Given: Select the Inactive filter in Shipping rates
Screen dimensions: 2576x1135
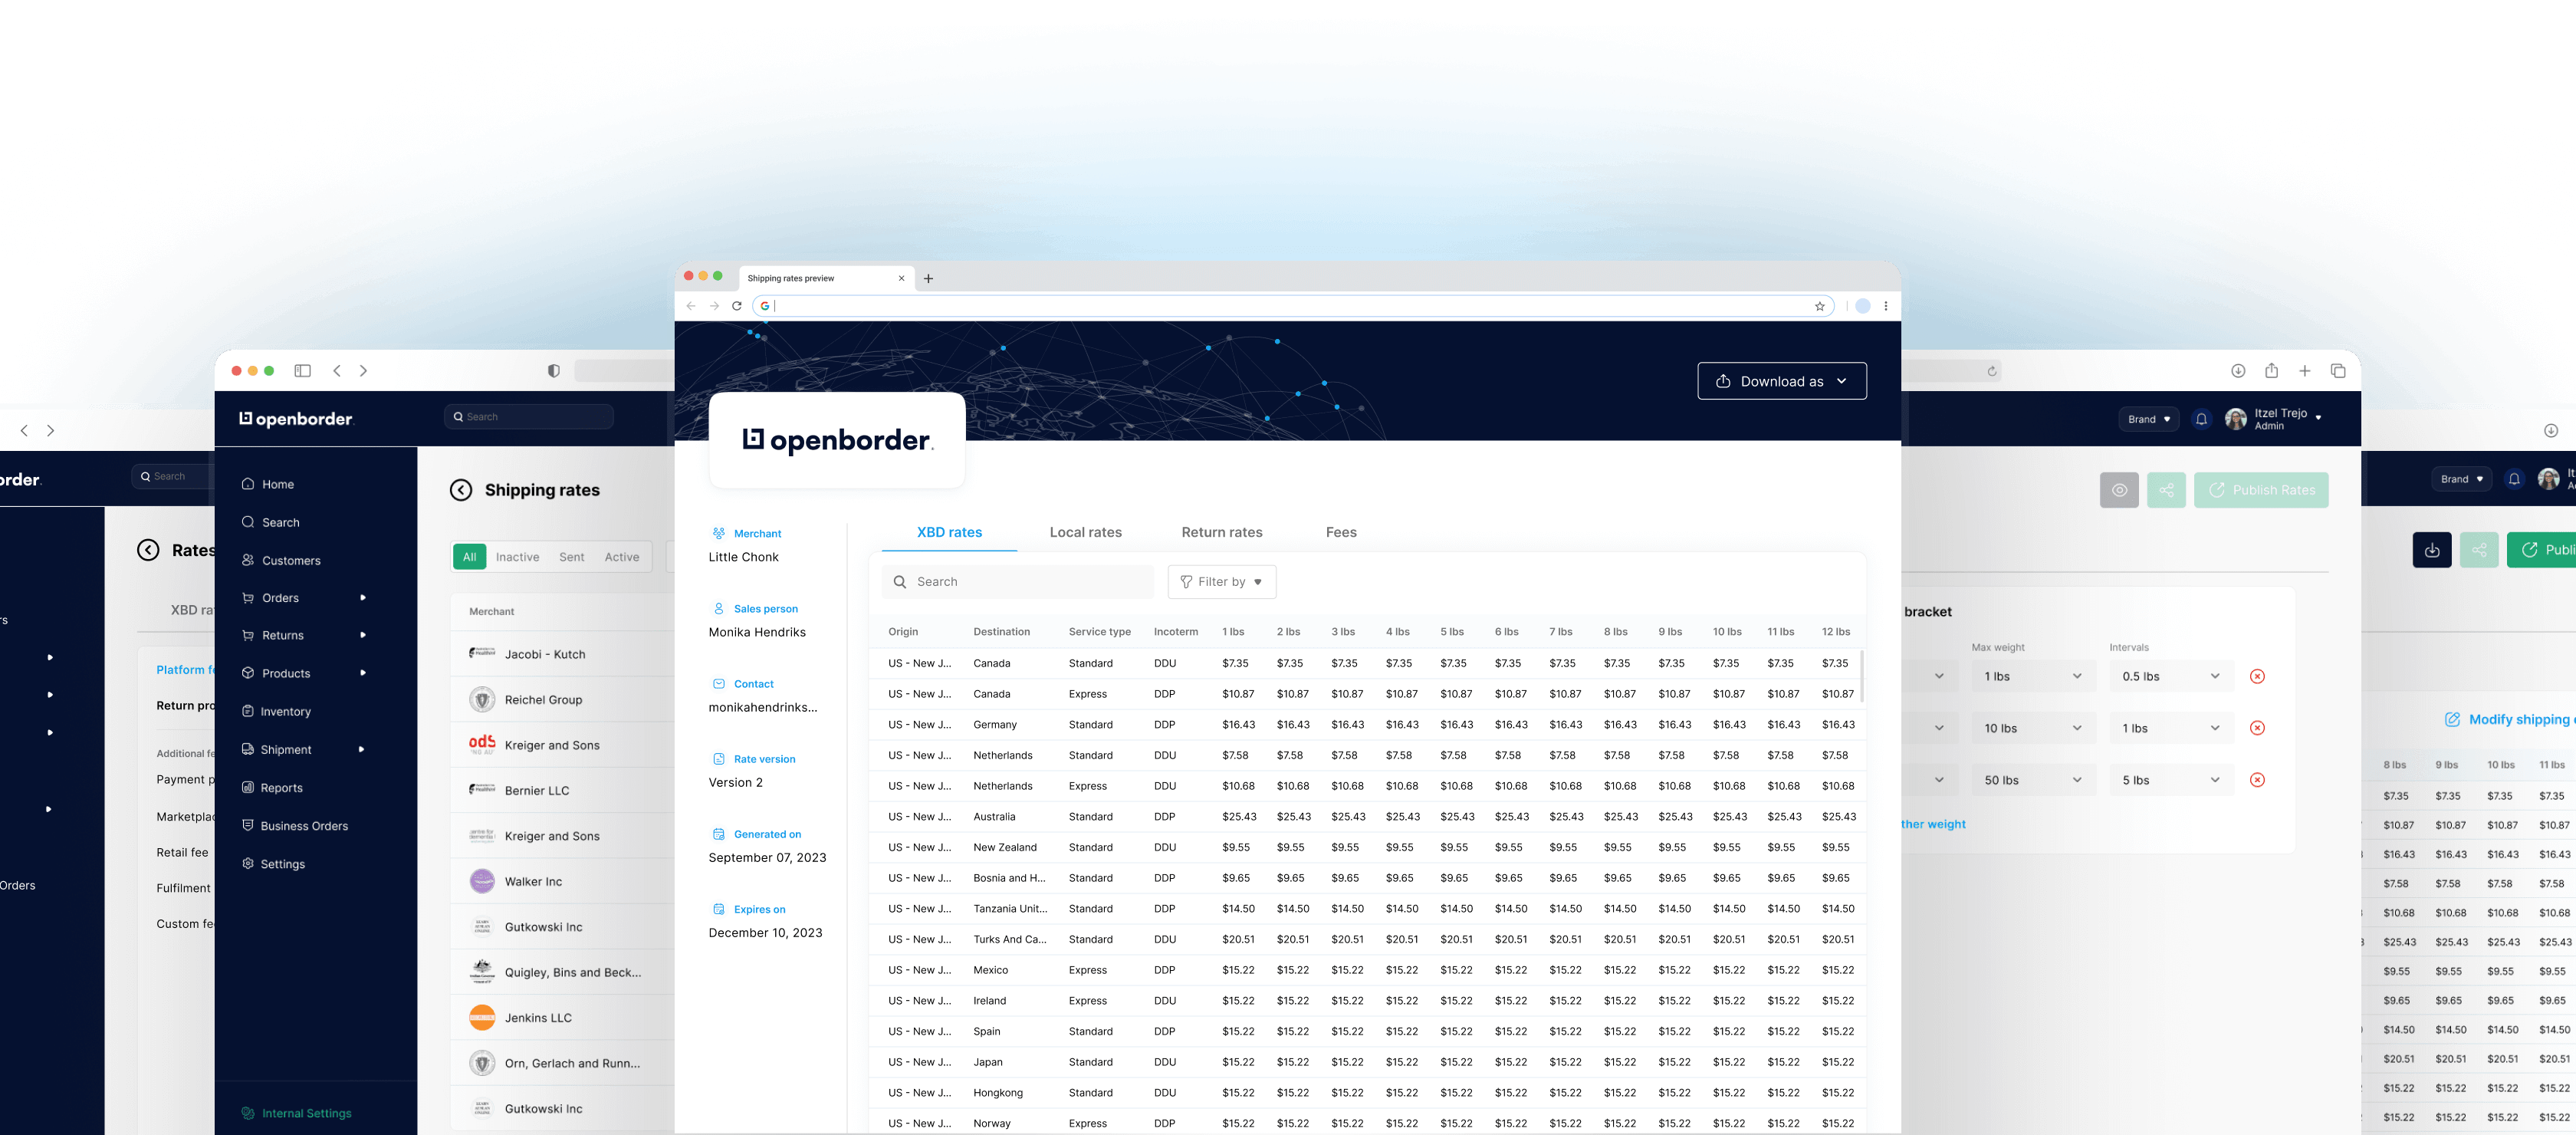Looking at the screenshot, I should coord(517,557).
